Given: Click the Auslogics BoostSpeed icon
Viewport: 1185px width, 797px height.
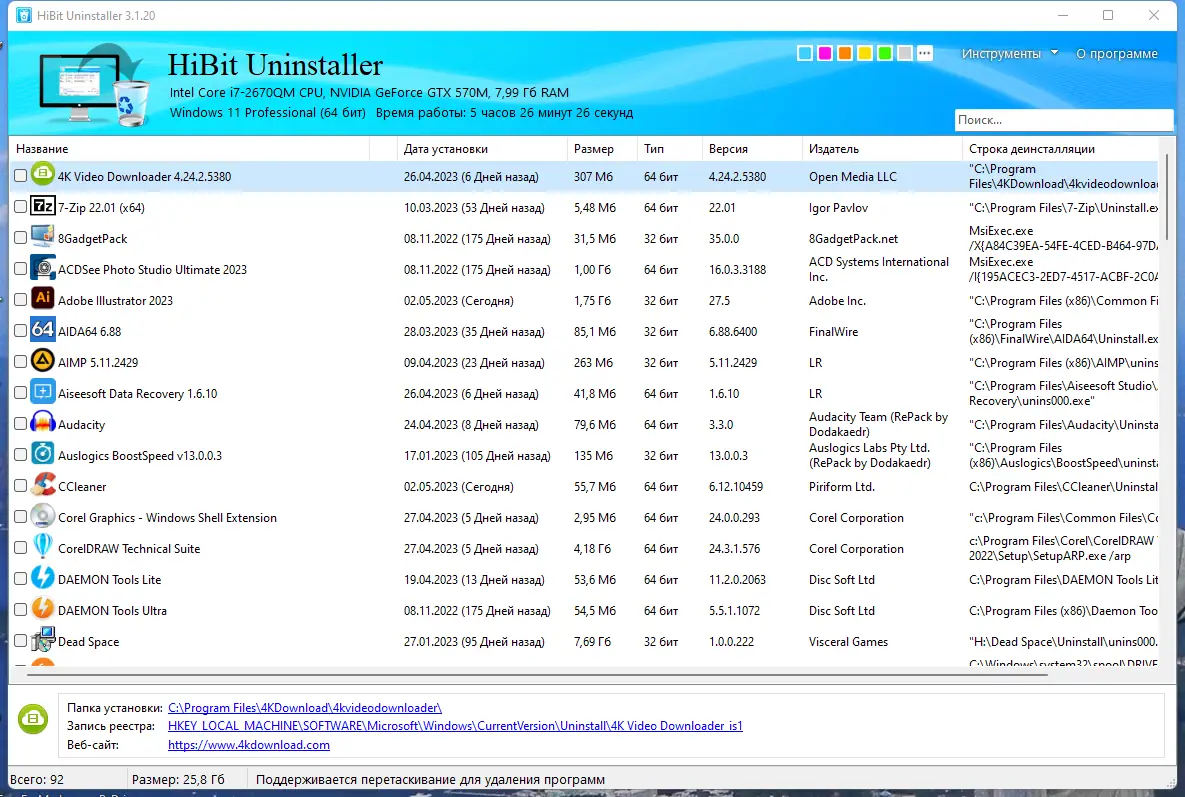Looking at the screenshot, I should click(43, 454).
